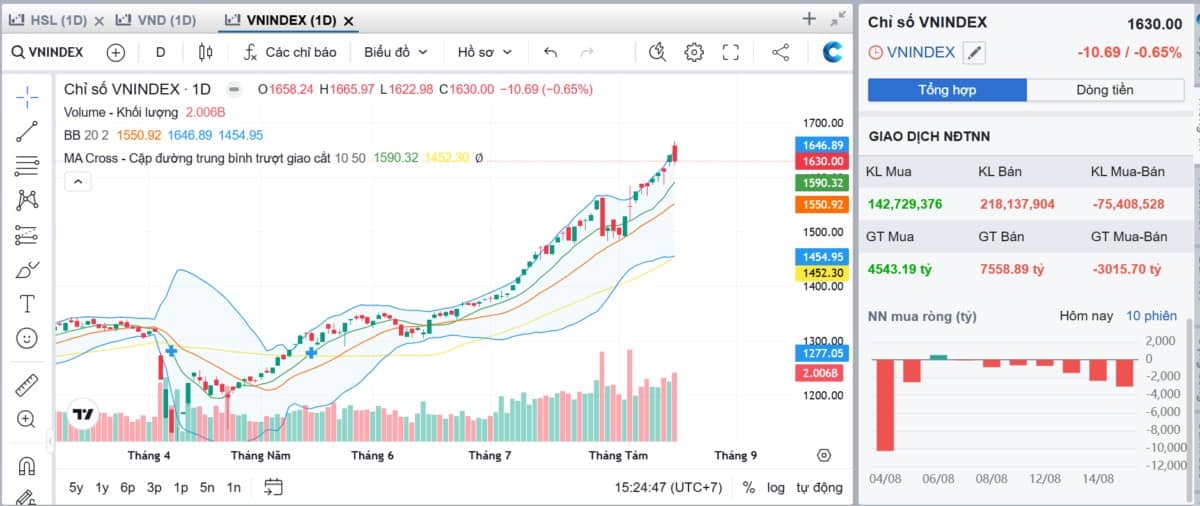Click the VNINDEX clock icon
Screen dimensions: 1200x506
pos(876,53)
